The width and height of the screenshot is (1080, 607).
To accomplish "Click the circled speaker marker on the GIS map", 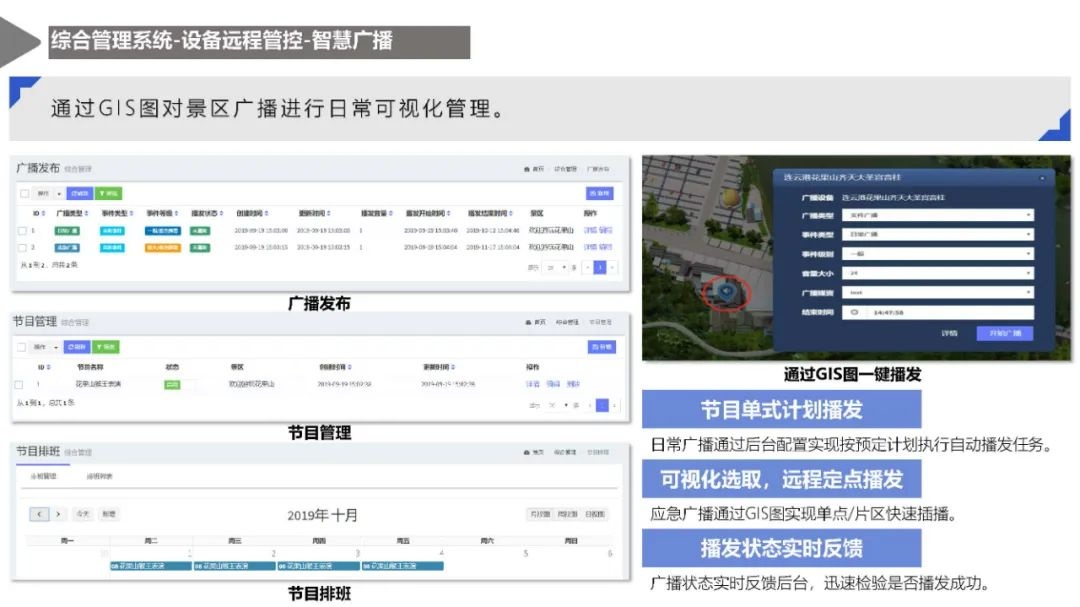I will [x=726, y=291].
